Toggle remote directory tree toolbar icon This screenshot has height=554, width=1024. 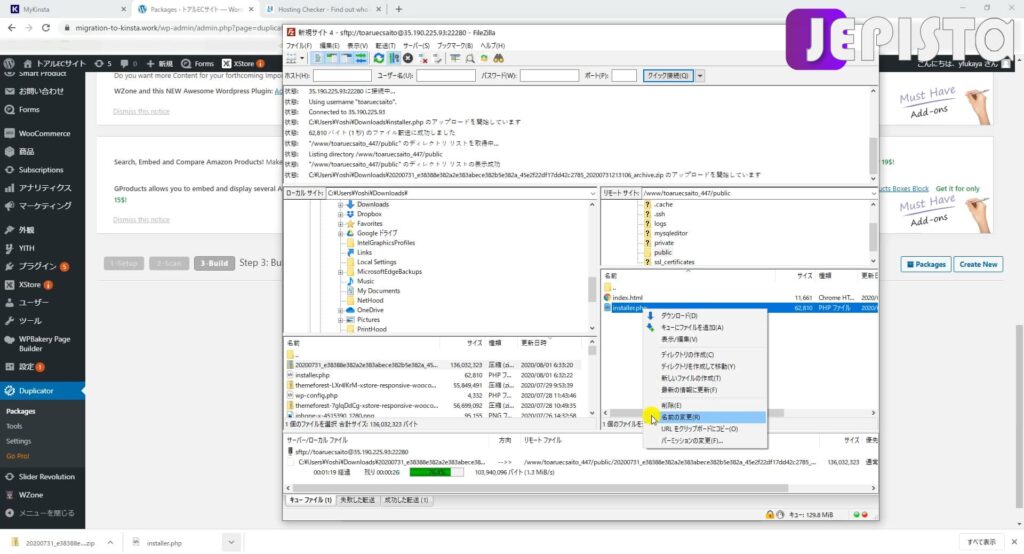coord(346,59)
